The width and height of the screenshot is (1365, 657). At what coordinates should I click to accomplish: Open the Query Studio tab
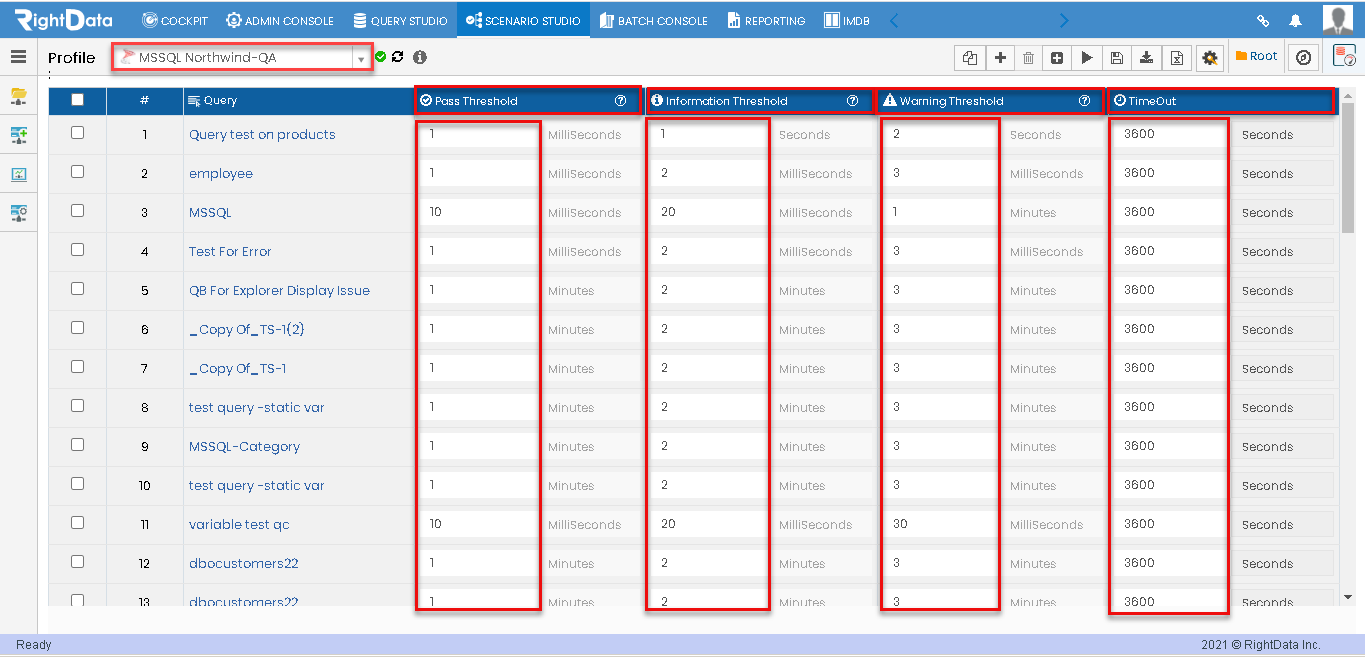click(x=400, y=20)
